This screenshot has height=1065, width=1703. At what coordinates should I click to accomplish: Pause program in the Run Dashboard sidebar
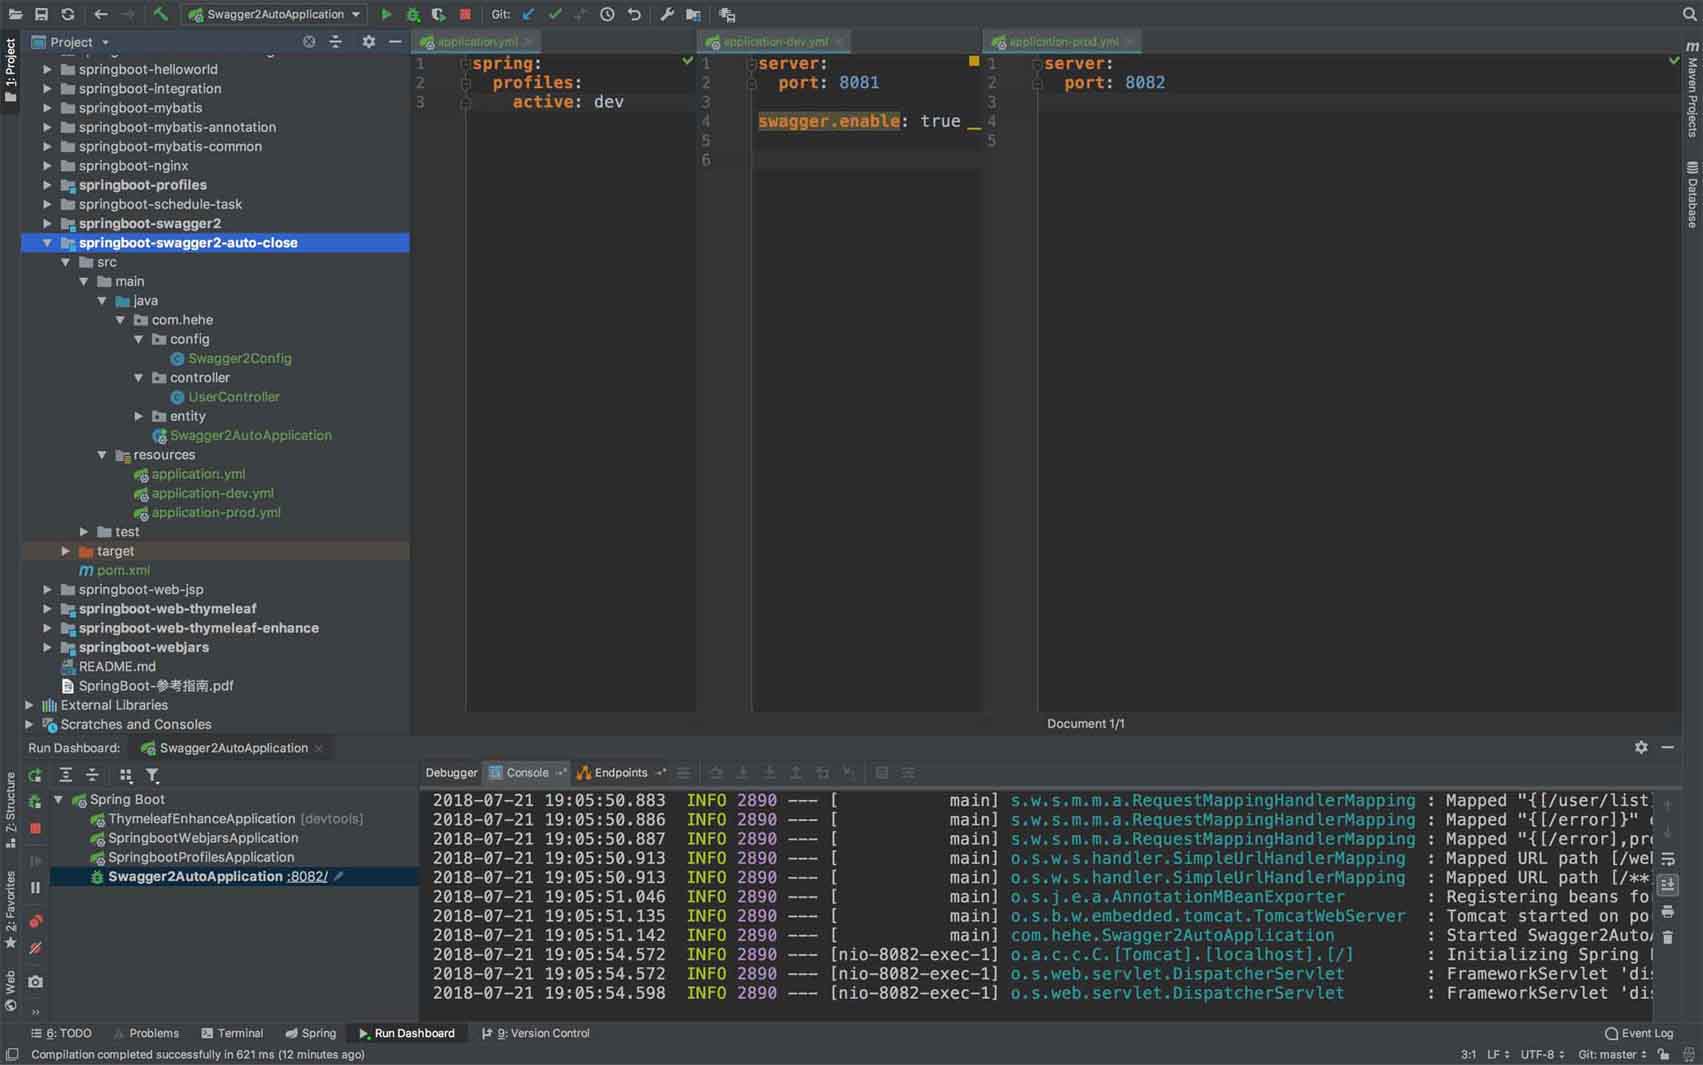35,887
